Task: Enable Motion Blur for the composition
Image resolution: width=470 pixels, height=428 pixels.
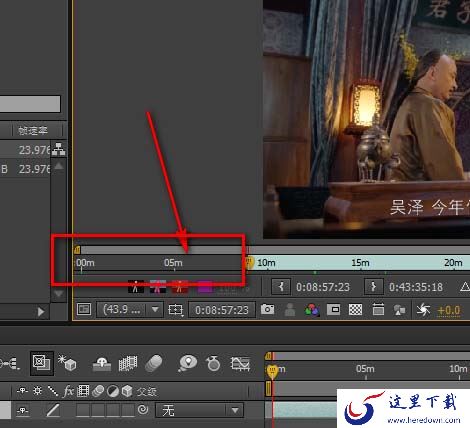Action: [154, 363]
